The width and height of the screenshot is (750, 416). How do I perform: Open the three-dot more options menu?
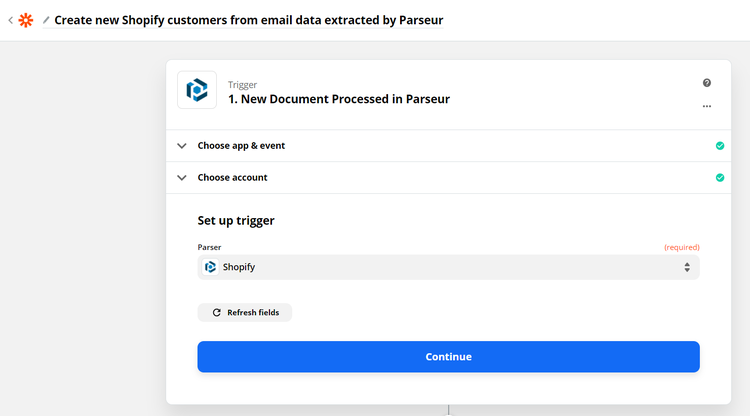pos(707,106)
